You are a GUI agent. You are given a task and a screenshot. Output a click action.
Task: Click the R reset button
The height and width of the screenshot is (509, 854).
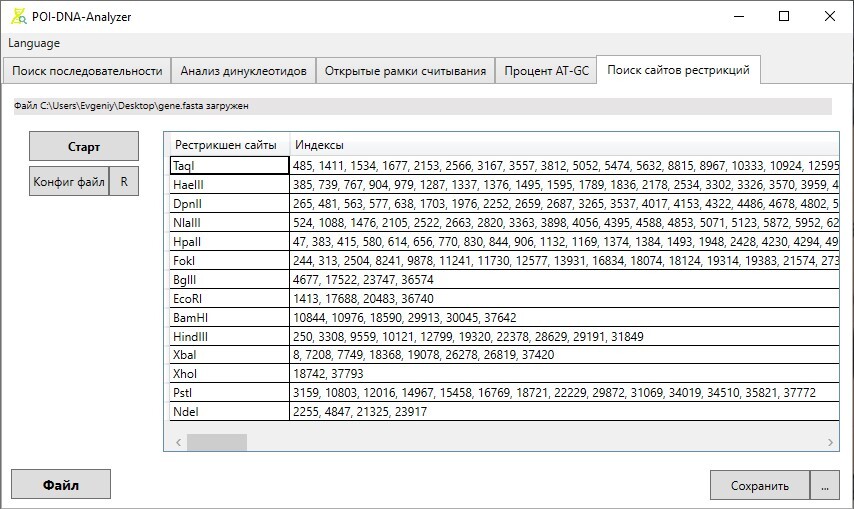pos(124,182)
